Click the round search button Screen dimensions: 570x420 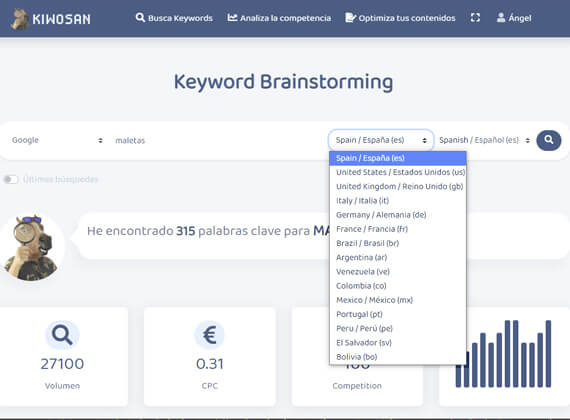point(549,140)
